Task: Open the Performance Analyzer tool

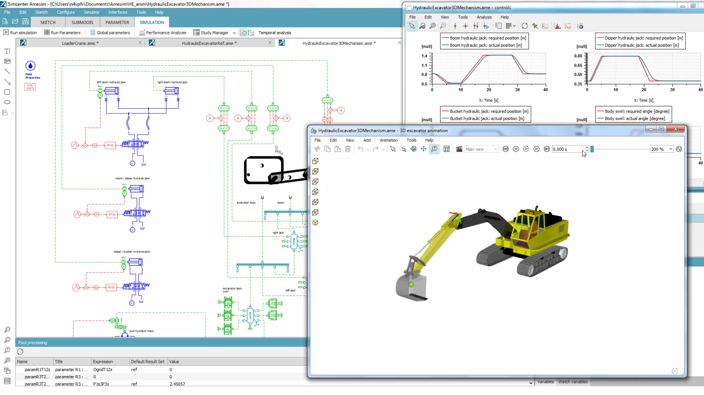Action: click(163, 33)
